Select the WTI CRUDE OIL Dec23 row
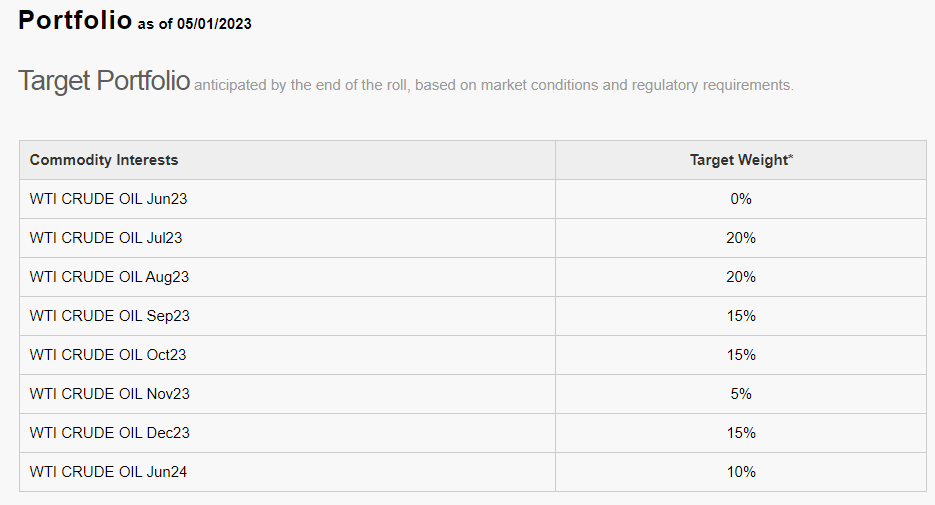 tap(473, 433)
